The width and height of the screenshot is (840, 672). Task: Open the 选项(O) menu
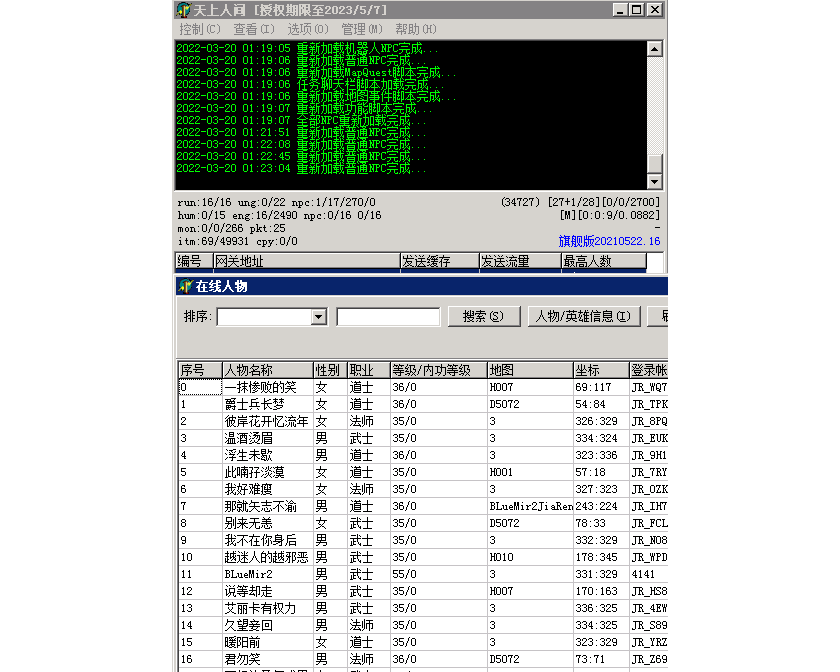307,30
